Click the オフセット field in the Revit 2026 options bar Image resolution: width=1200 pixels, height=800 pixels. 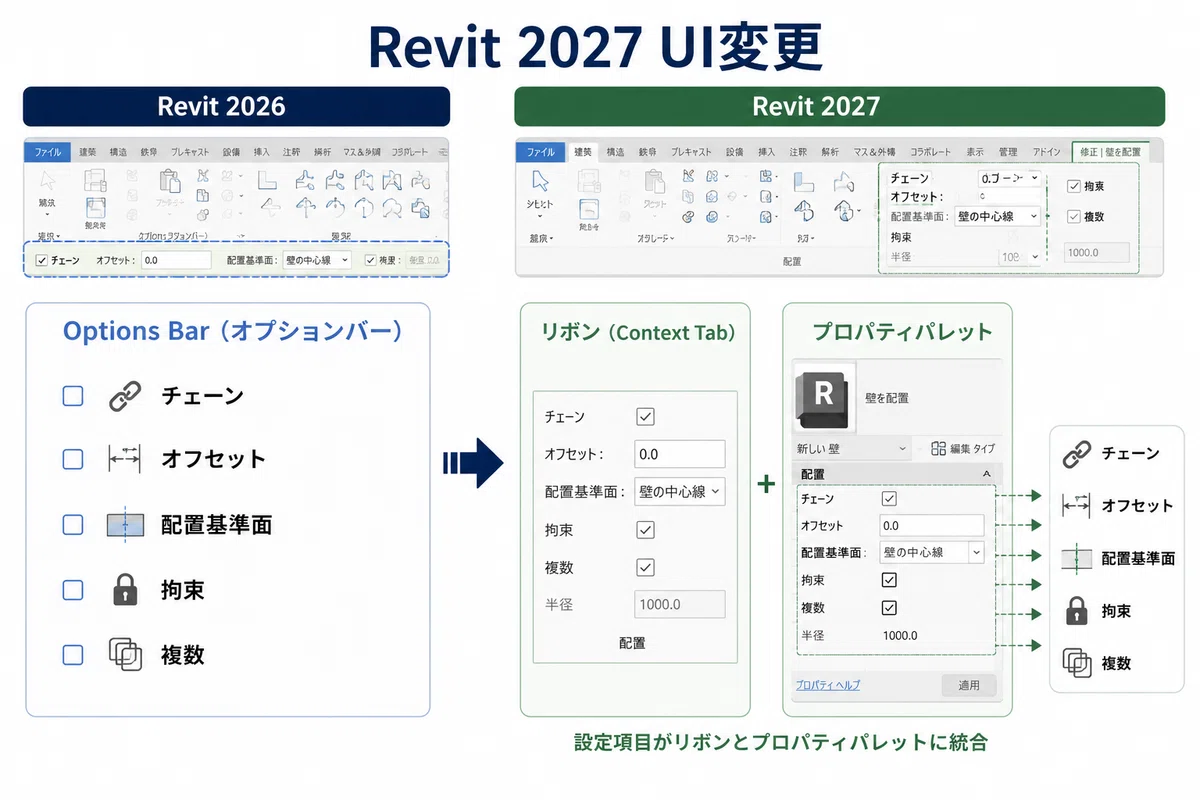click(x=175, y=260)
